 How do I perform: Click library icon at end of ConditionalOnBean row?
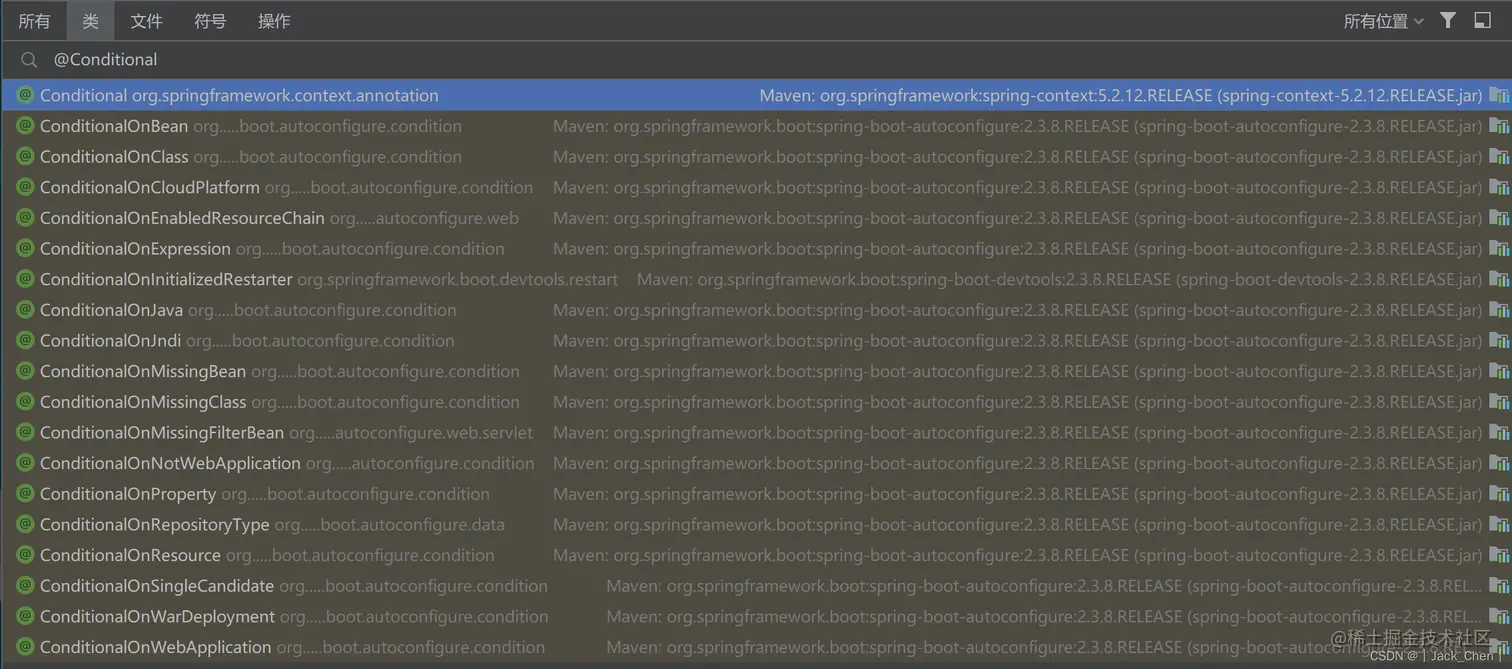pyautogui.click(x=1499, y=126)
